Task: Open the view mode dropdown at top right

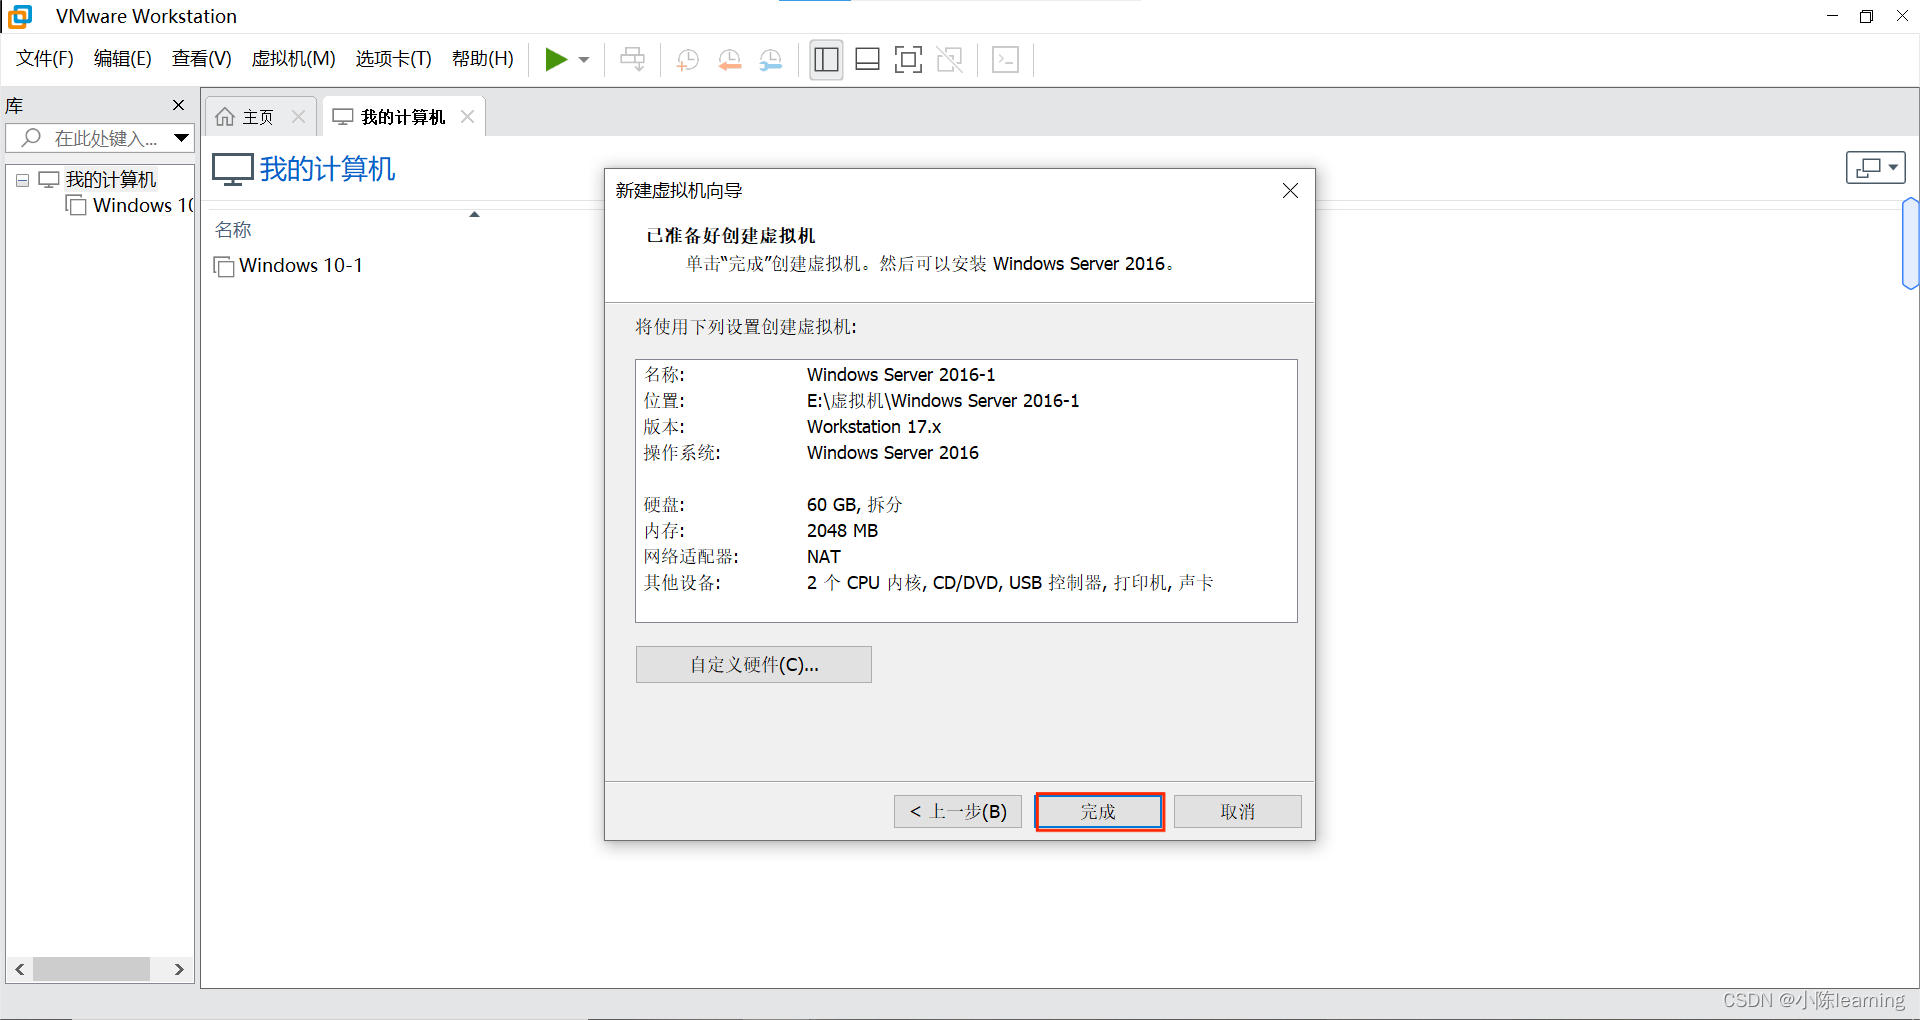Action: click(1876, 168)
